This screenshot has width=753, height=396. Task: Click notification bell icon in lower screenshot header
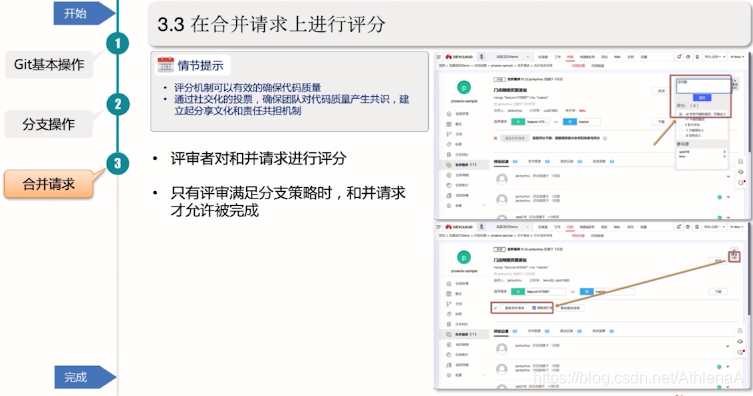click(x=679, y=227)
